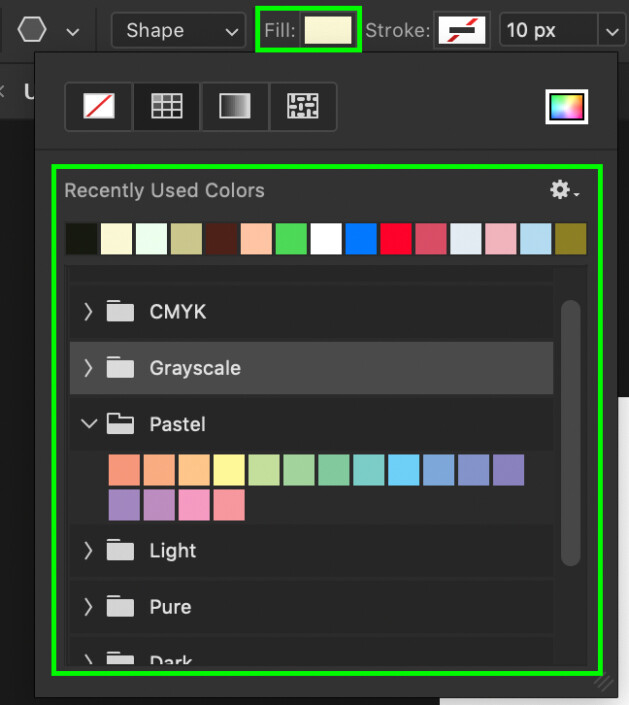Select the Pure folder row
Image resolution: width=629 pixels, height=705 pixels.
tap(310, 606)
